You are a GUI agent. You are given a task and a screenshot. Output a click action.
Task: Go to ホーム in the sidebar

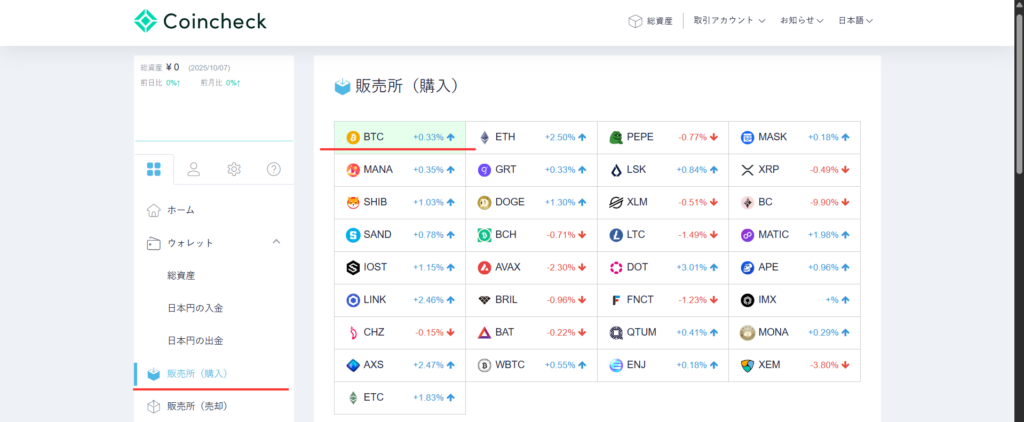(180, 210)
